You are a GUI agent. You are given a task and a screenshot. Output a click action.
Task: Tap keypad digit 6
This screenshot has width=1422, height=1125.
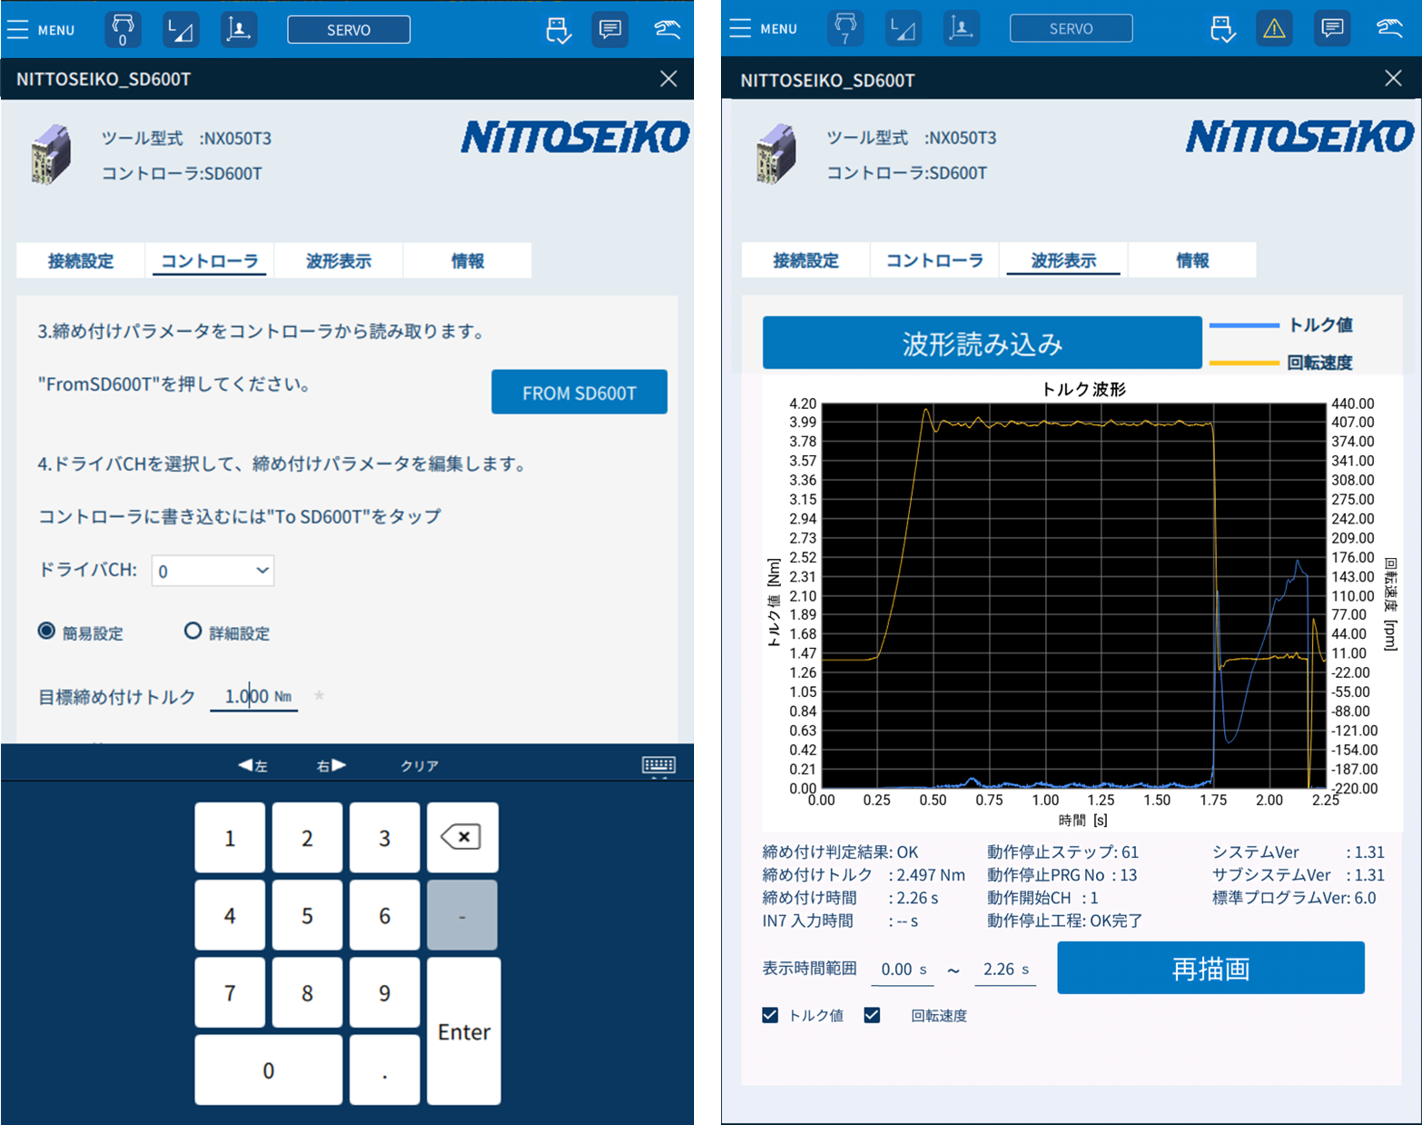point(385,915)
